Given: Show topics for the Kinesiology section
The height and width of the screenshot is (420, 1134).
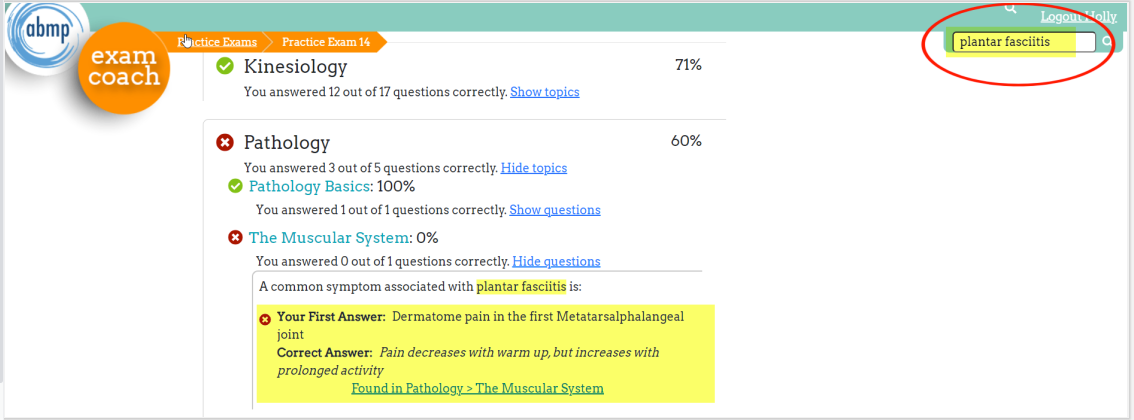Looking at the screenshot, I should click(544, 92).
